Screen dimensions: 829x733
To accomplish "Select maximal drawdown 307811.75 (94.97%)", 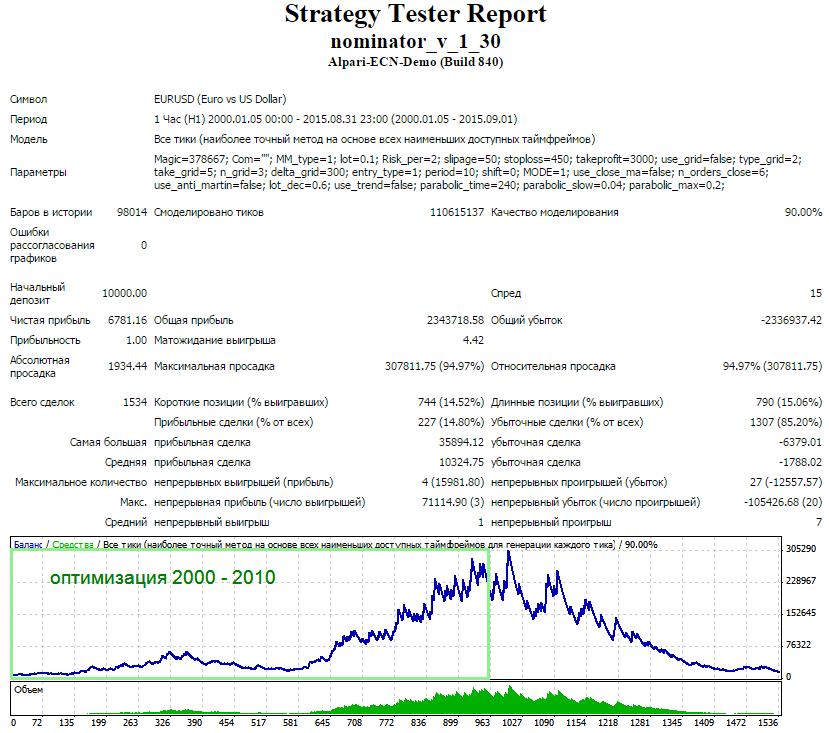I will coord(434,366).
